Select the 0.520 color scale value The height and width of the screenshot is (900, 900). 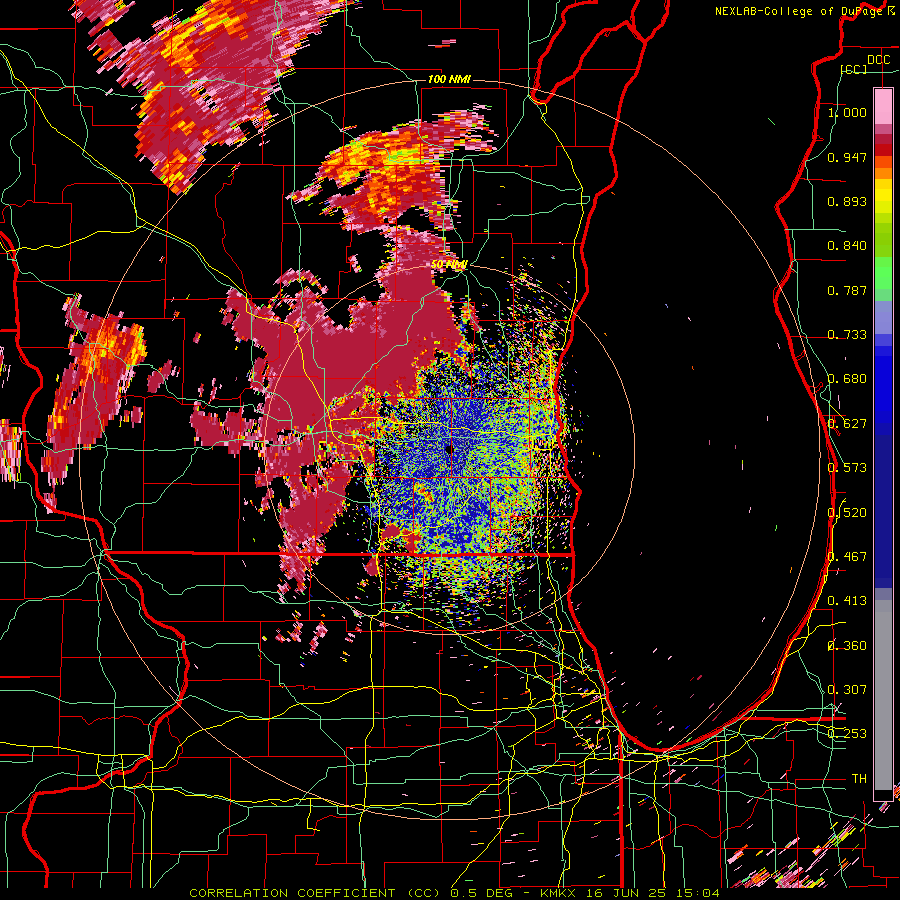847,513
